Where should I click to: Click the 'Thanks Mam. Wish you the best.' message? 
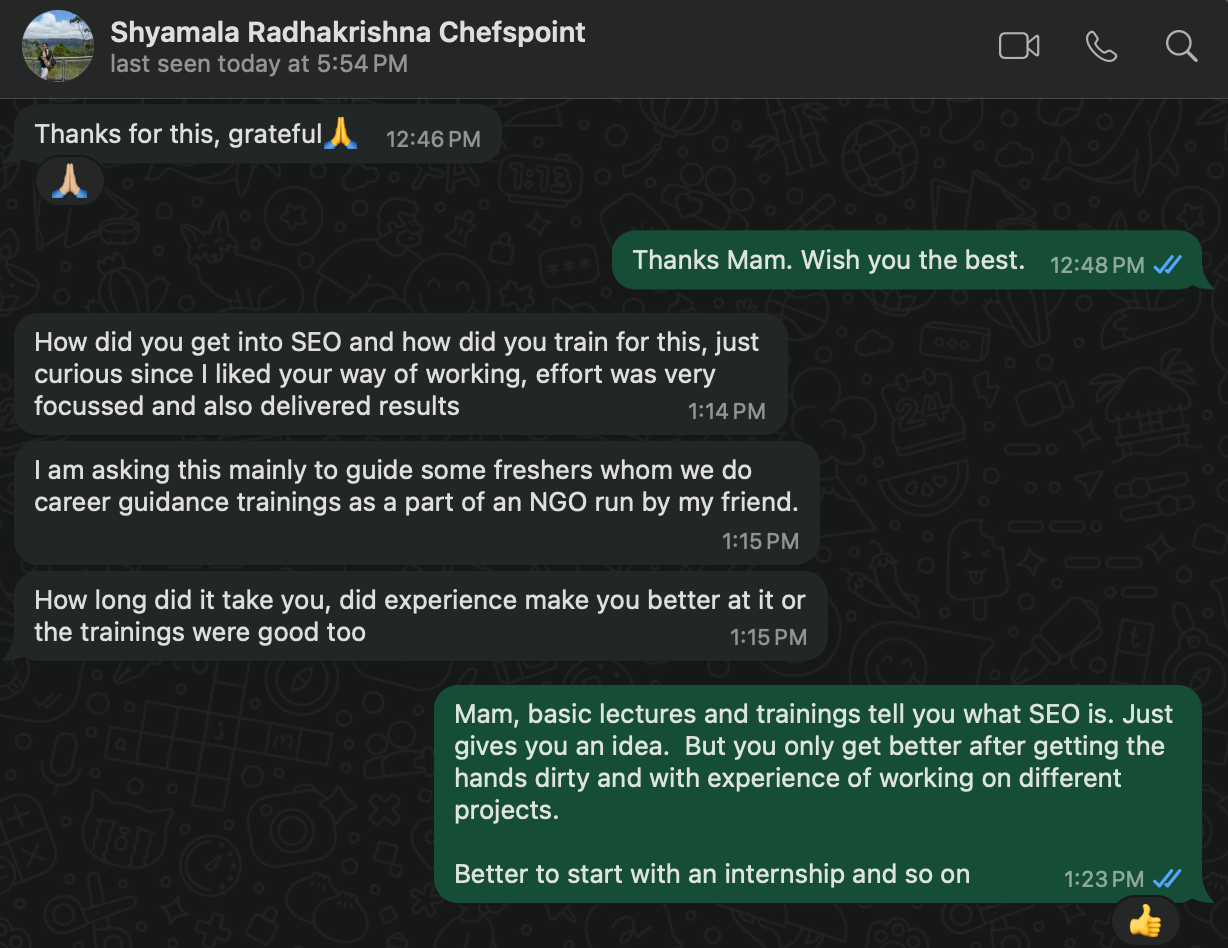(828, 260)
